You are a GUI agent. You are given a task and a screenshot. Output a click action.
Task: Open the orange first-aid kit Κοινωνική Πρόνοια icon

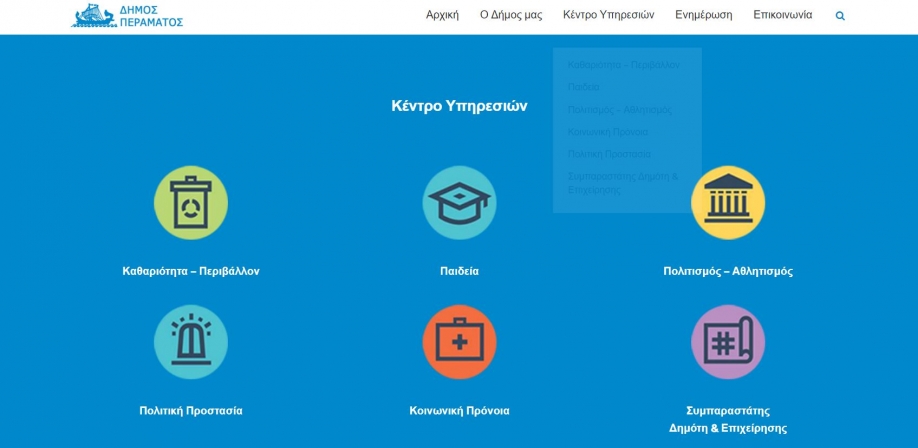pos(459,342)
